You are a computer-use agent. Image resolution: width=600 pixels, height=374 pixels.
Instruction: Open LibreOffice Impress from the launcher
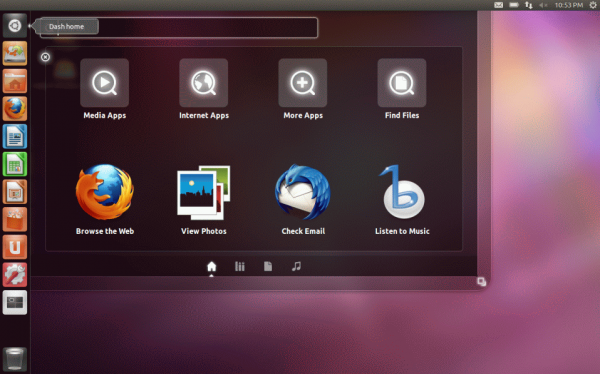pos(15,191)
